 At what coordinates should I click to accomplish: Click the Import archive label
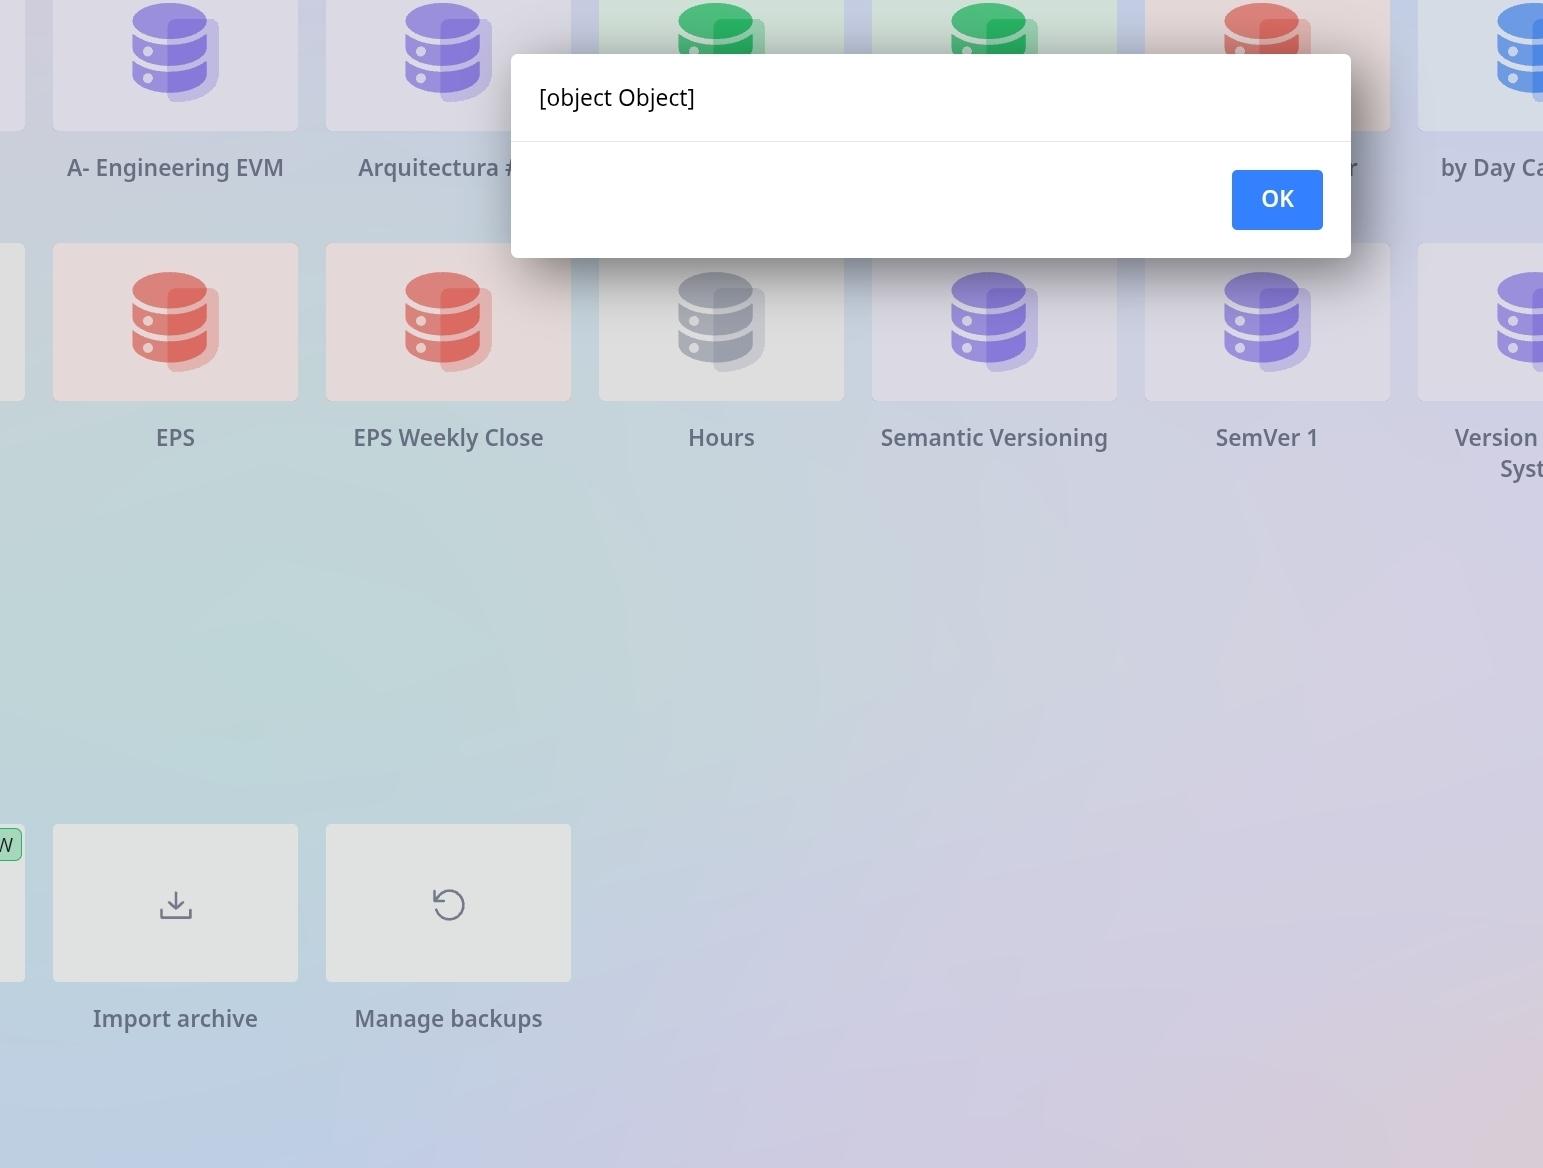tap(175, 1019)
